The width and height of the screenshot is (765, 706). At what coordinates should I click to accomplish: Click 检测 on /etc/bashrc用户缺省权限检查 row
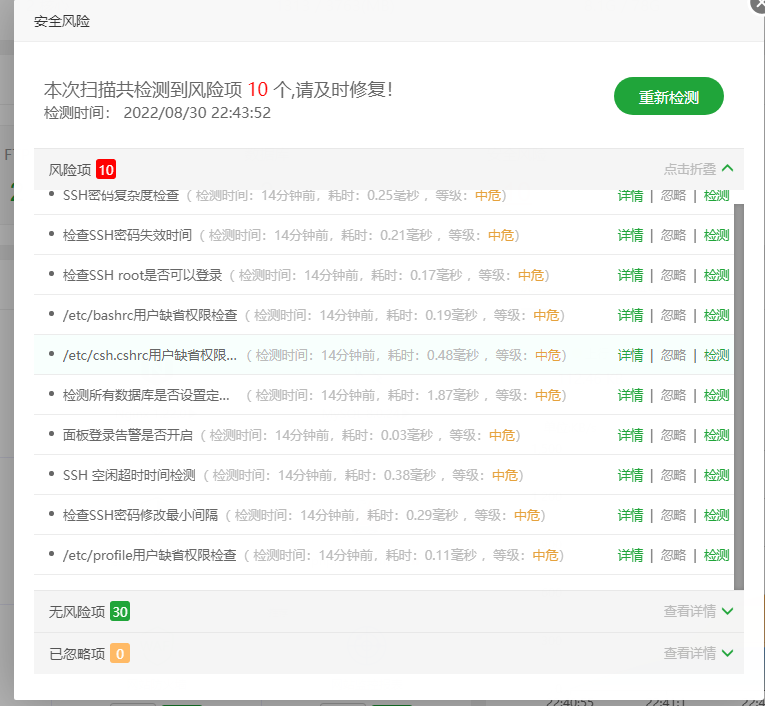click(716, 315)
